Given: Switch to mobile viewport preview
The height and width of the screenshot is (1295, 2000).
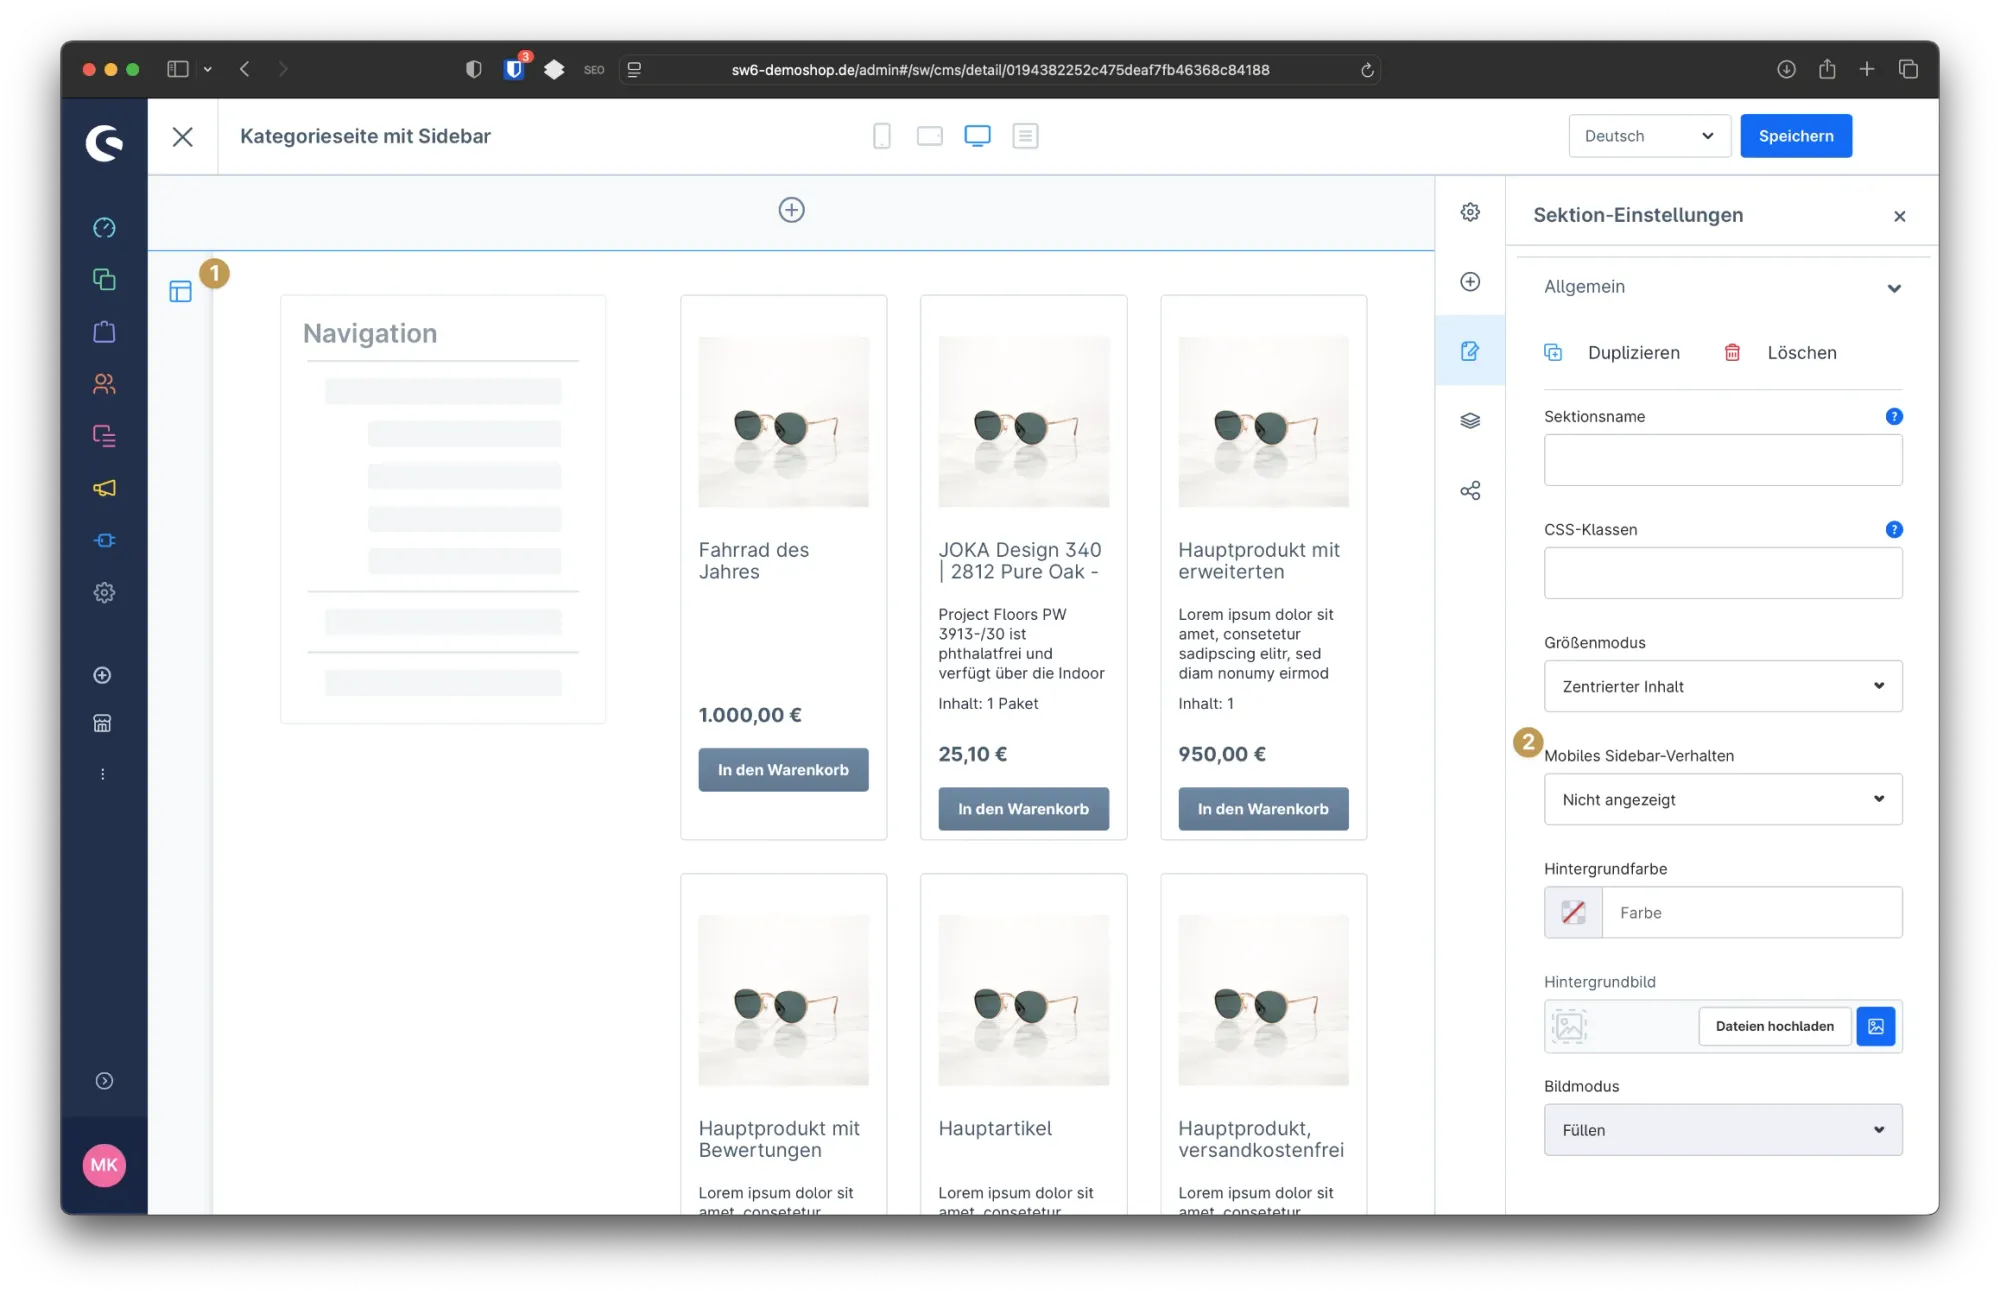Looking at the screenshot, I should coord(881,136).
